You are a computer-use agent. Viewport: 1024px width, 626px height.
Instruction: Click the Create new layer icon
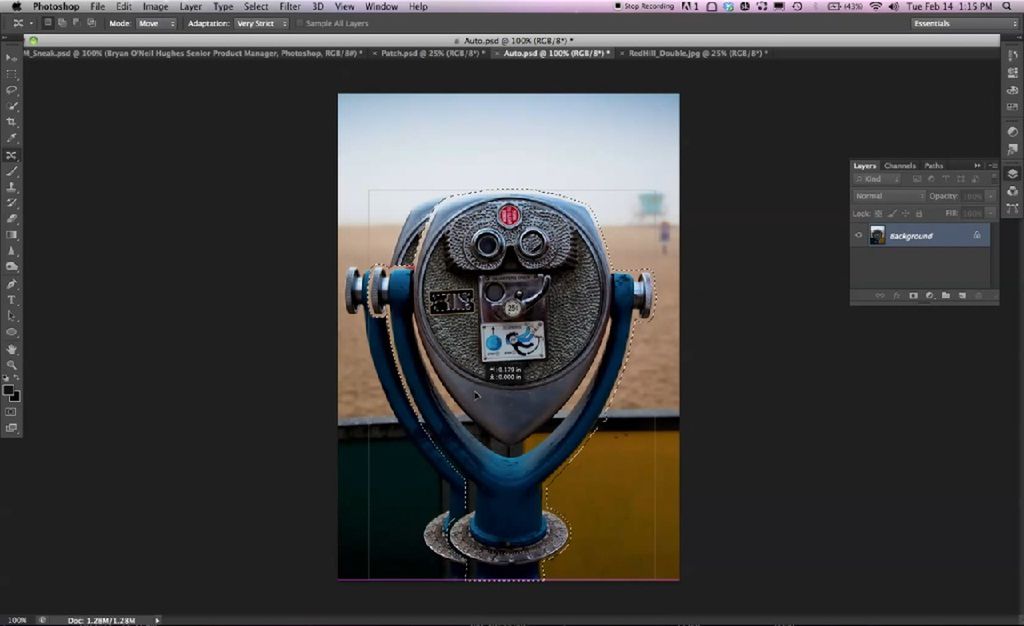(x=962, y=296)
